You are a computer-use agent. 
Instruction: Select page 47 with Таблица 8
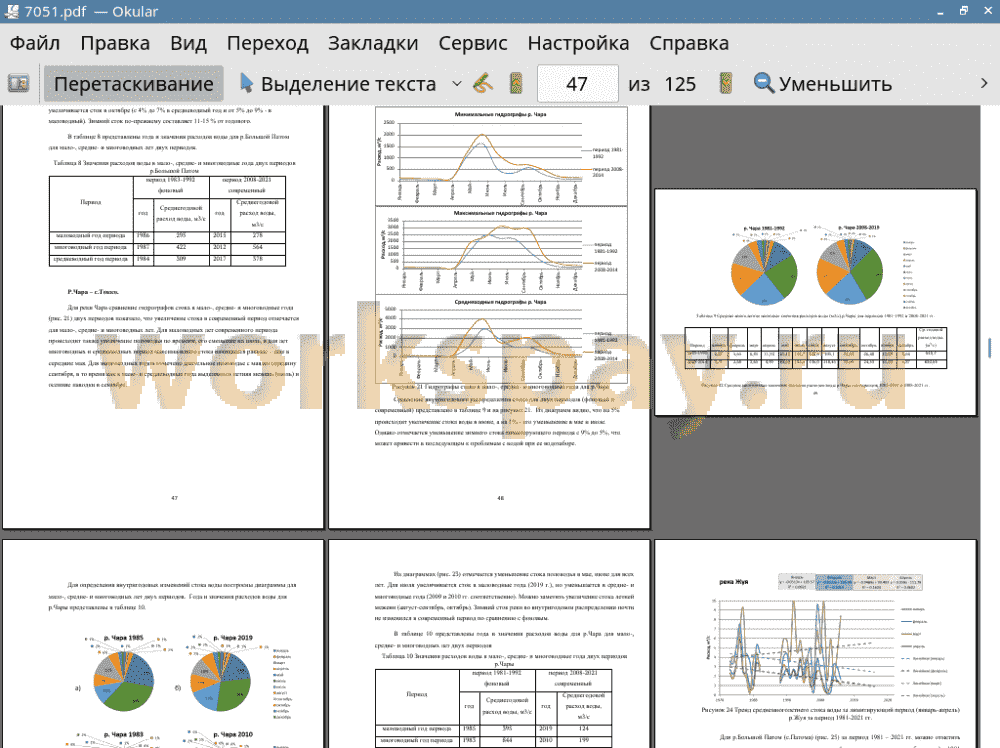pos(163,317)
